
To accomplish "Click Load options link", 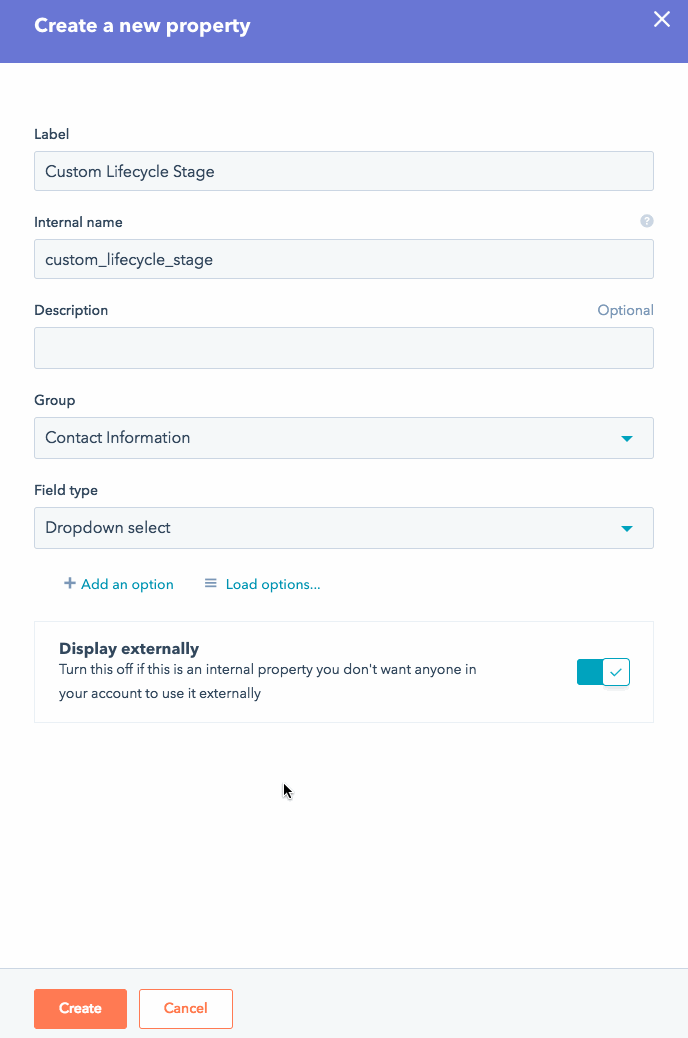I will [270, 583].
